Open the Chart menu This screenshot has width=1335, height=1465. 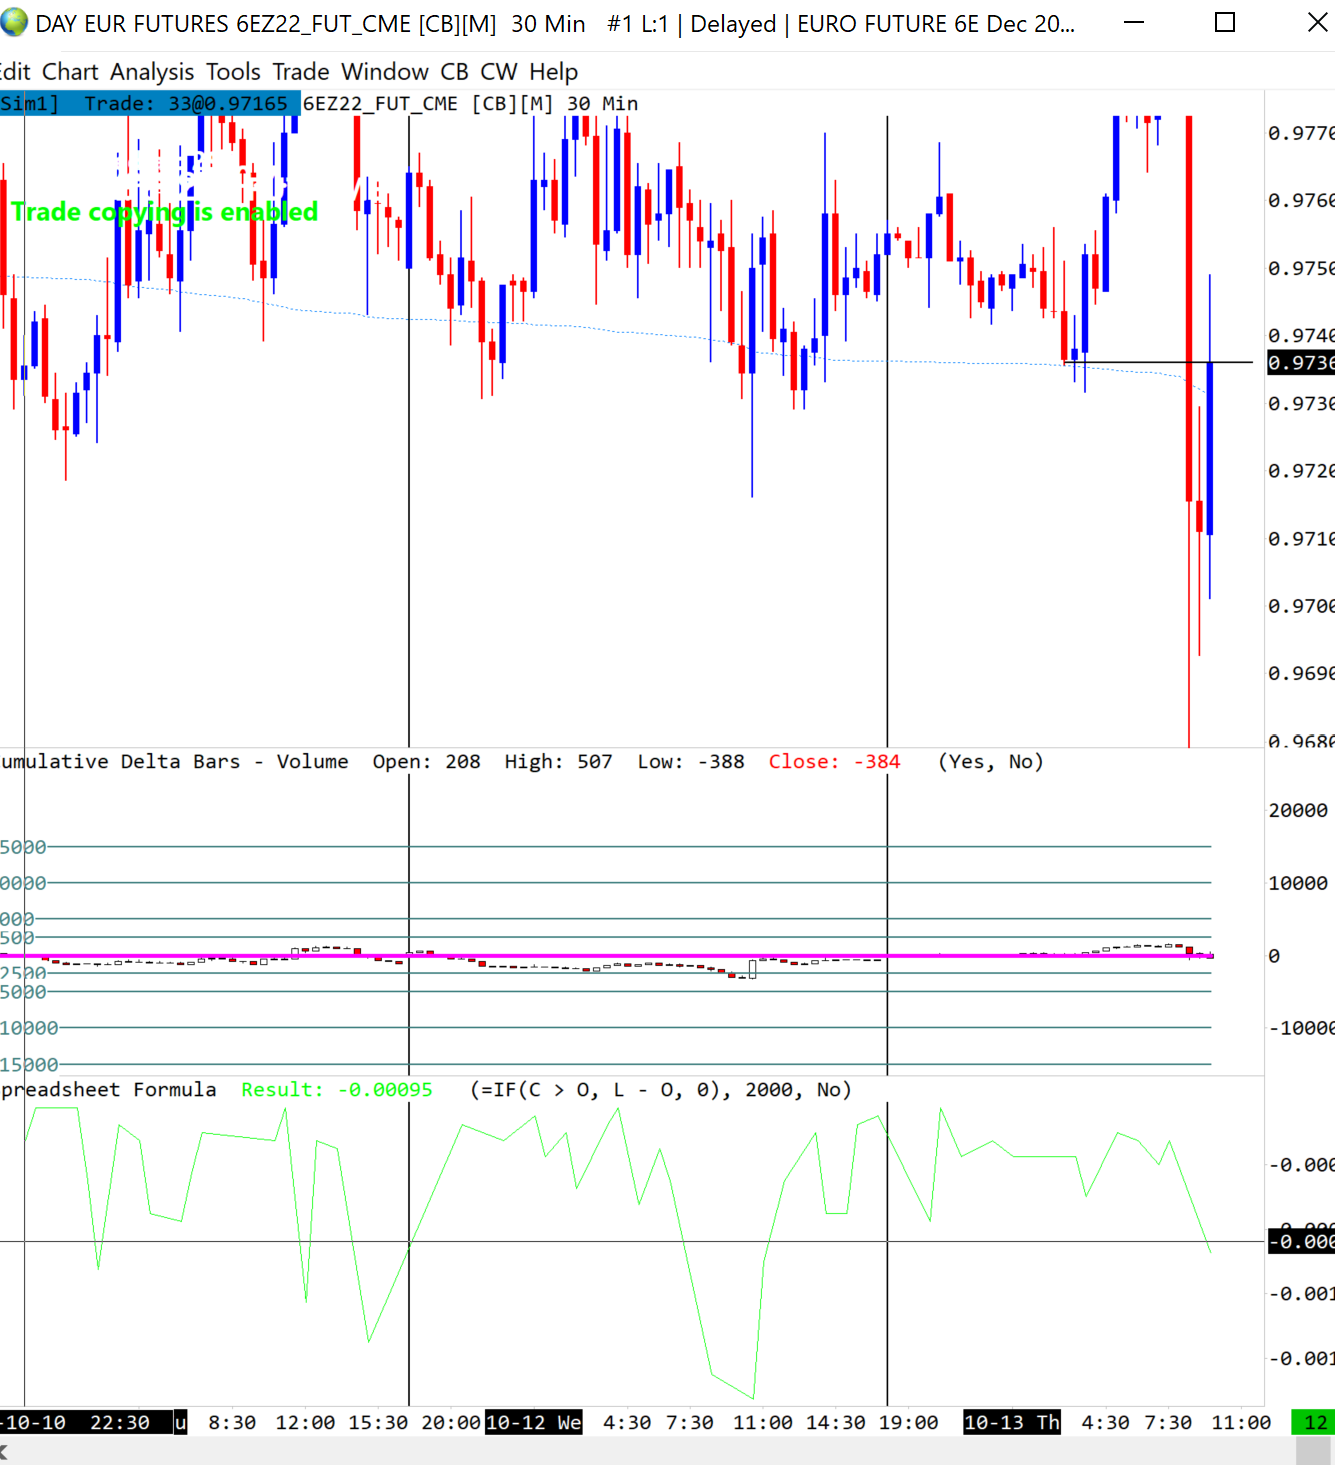[x=70, y=72]
